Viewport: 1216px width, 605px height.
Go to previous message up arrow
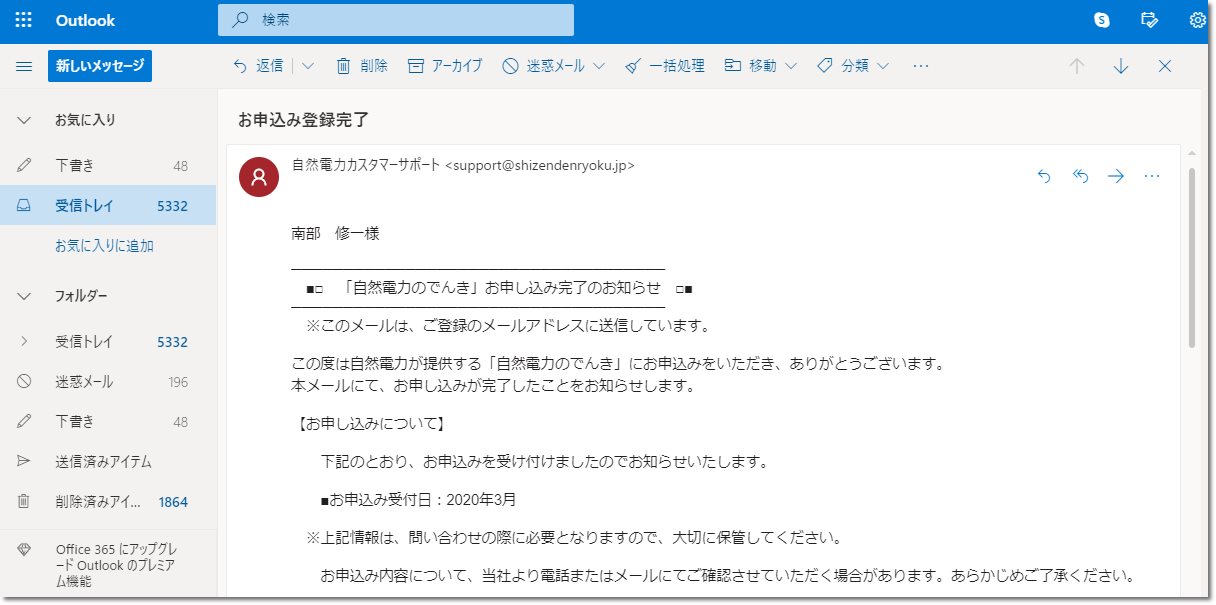tap(1077, 66)
